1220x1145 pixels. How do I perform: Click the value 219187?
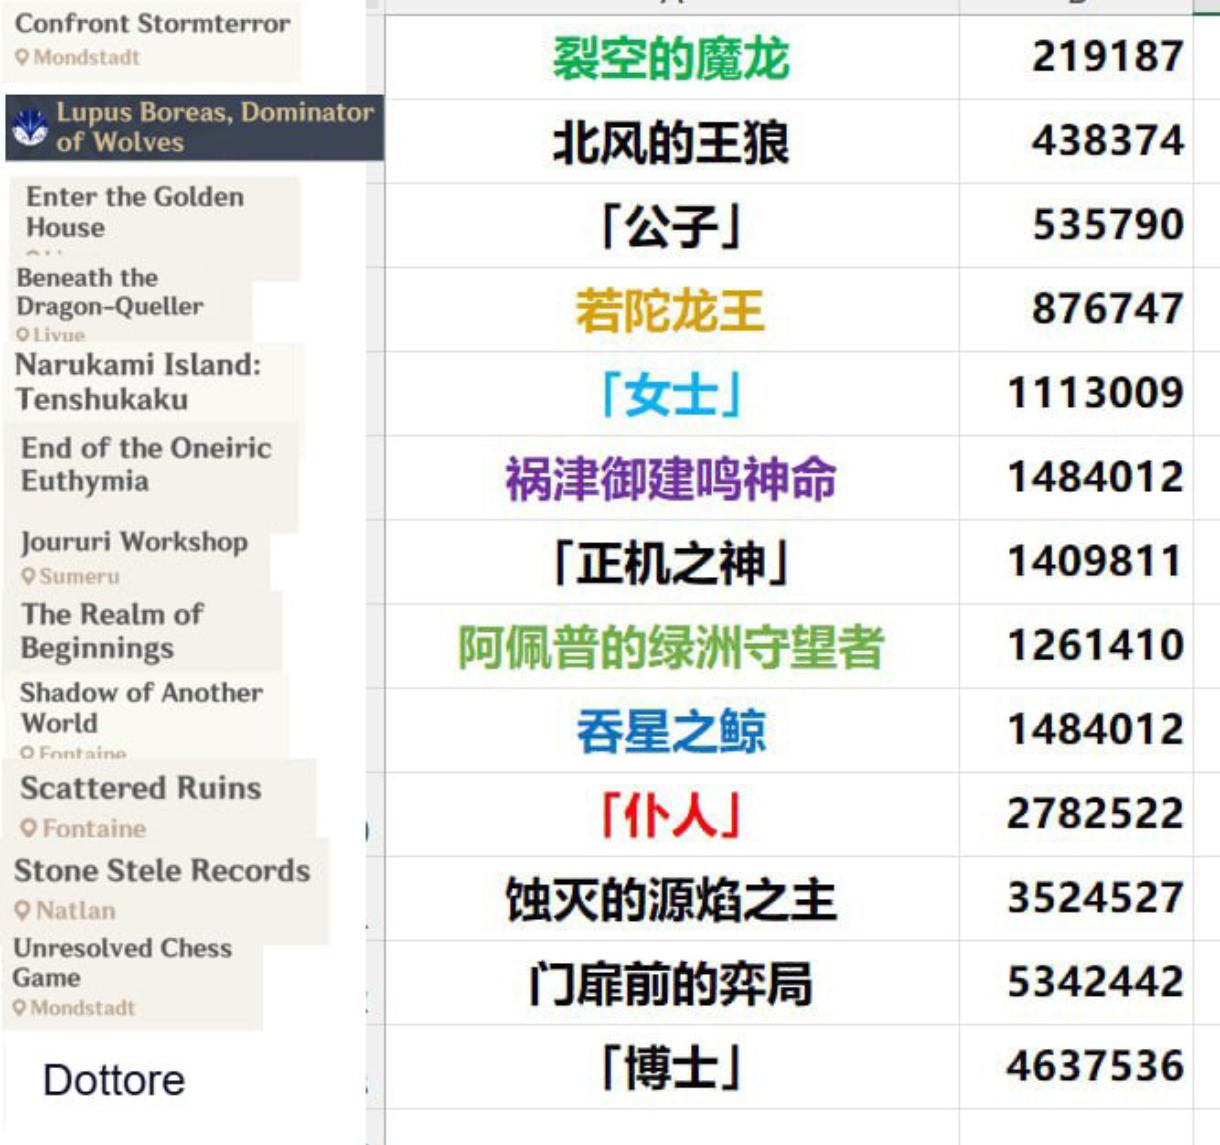click(1107, 56)
